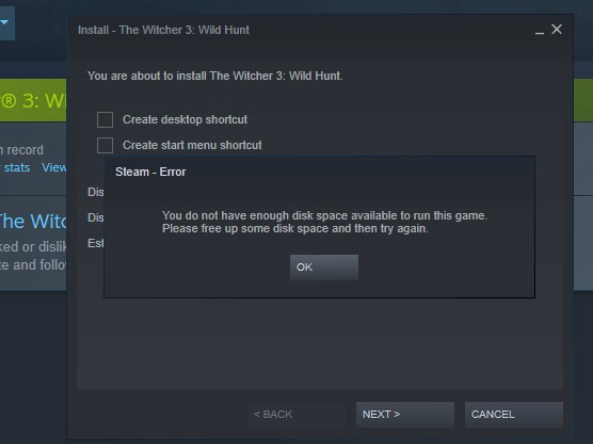Viewport: 593px width, 444px height.
Task: Dismiss the error with the OK button
Action: pyautogui.click(x=324, y=267)
